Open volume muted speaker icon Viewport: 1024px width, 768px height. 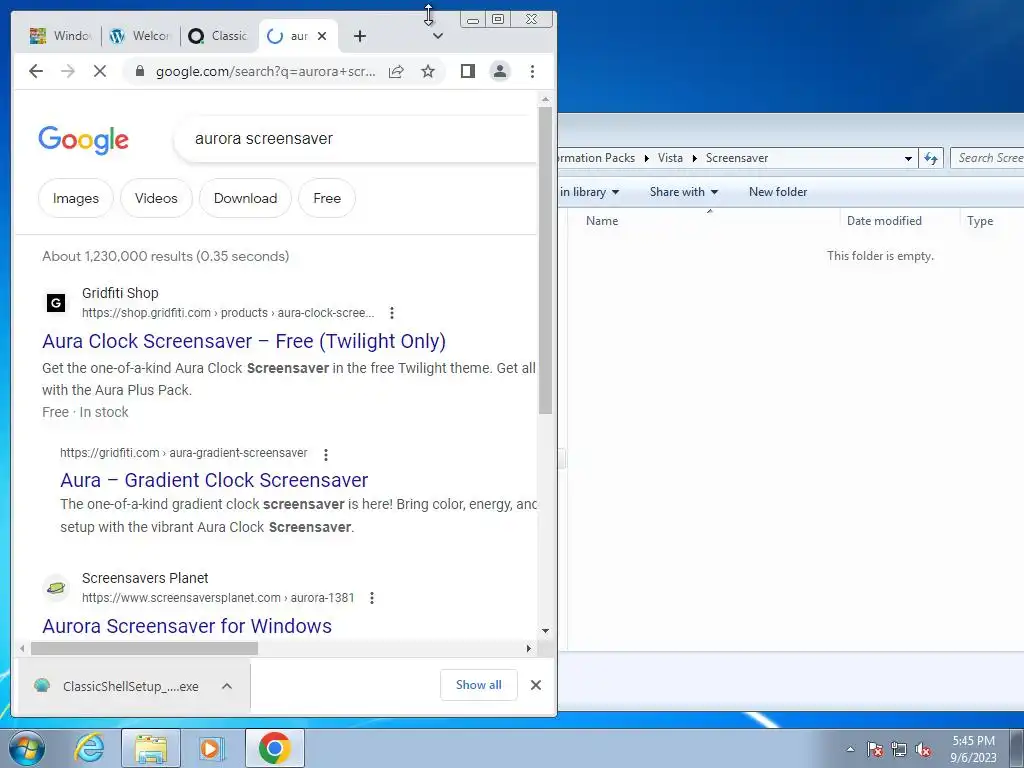pos(923,749)
